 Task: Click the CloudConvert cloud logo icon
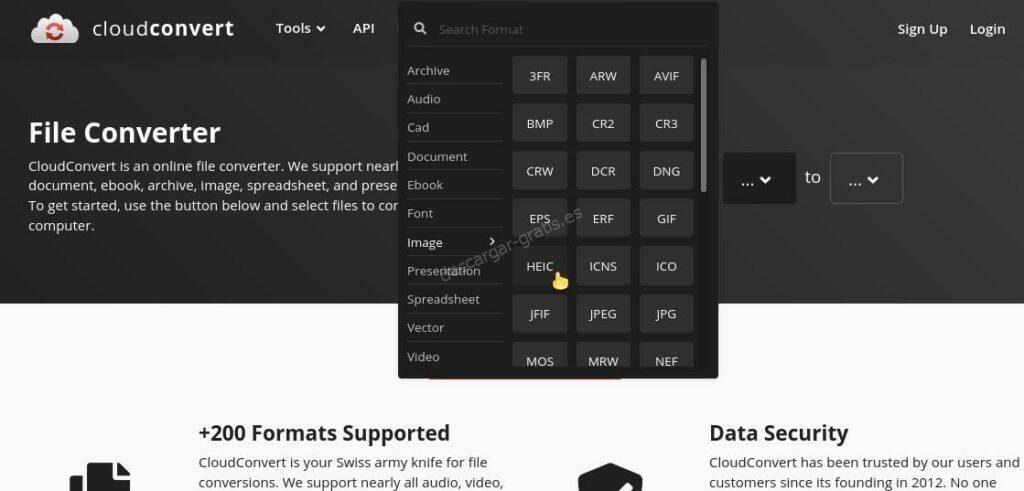point(54,29)
